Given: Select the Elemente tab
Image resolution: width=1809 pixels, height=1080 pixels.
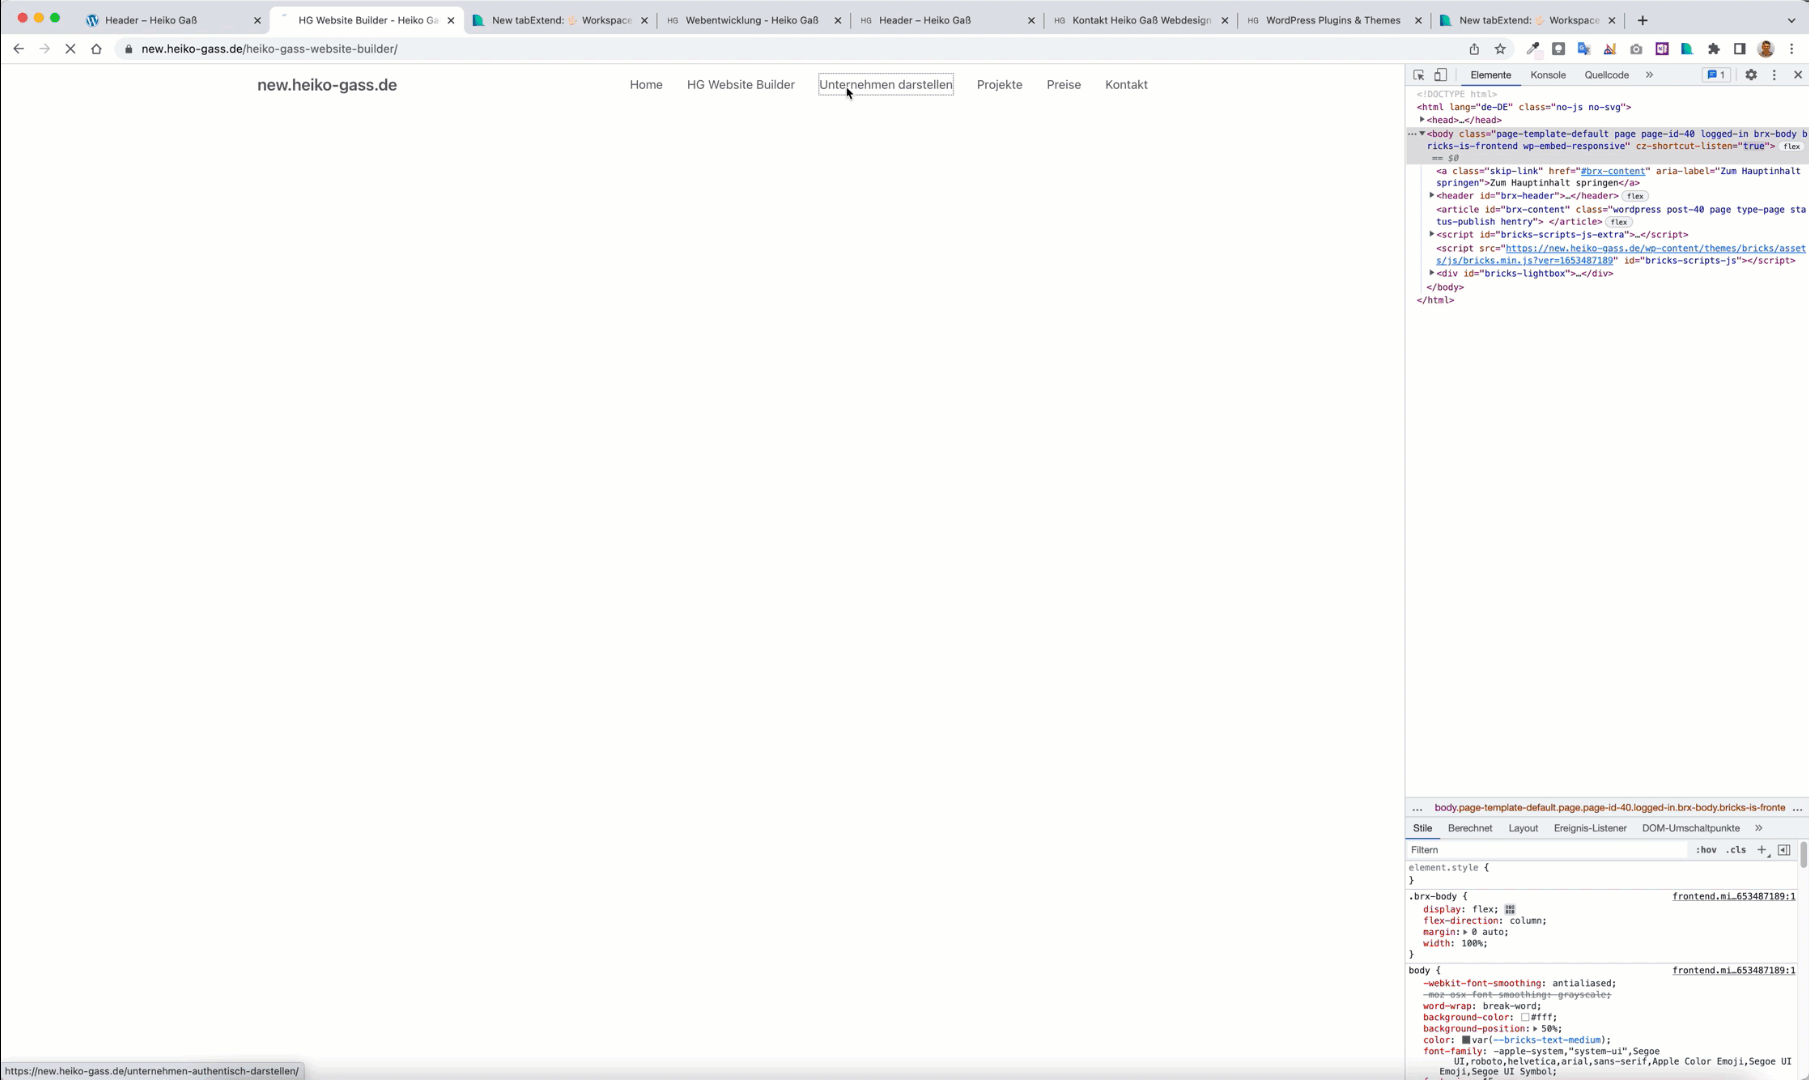Looking at the screenshot, I should click(1490, 75).
